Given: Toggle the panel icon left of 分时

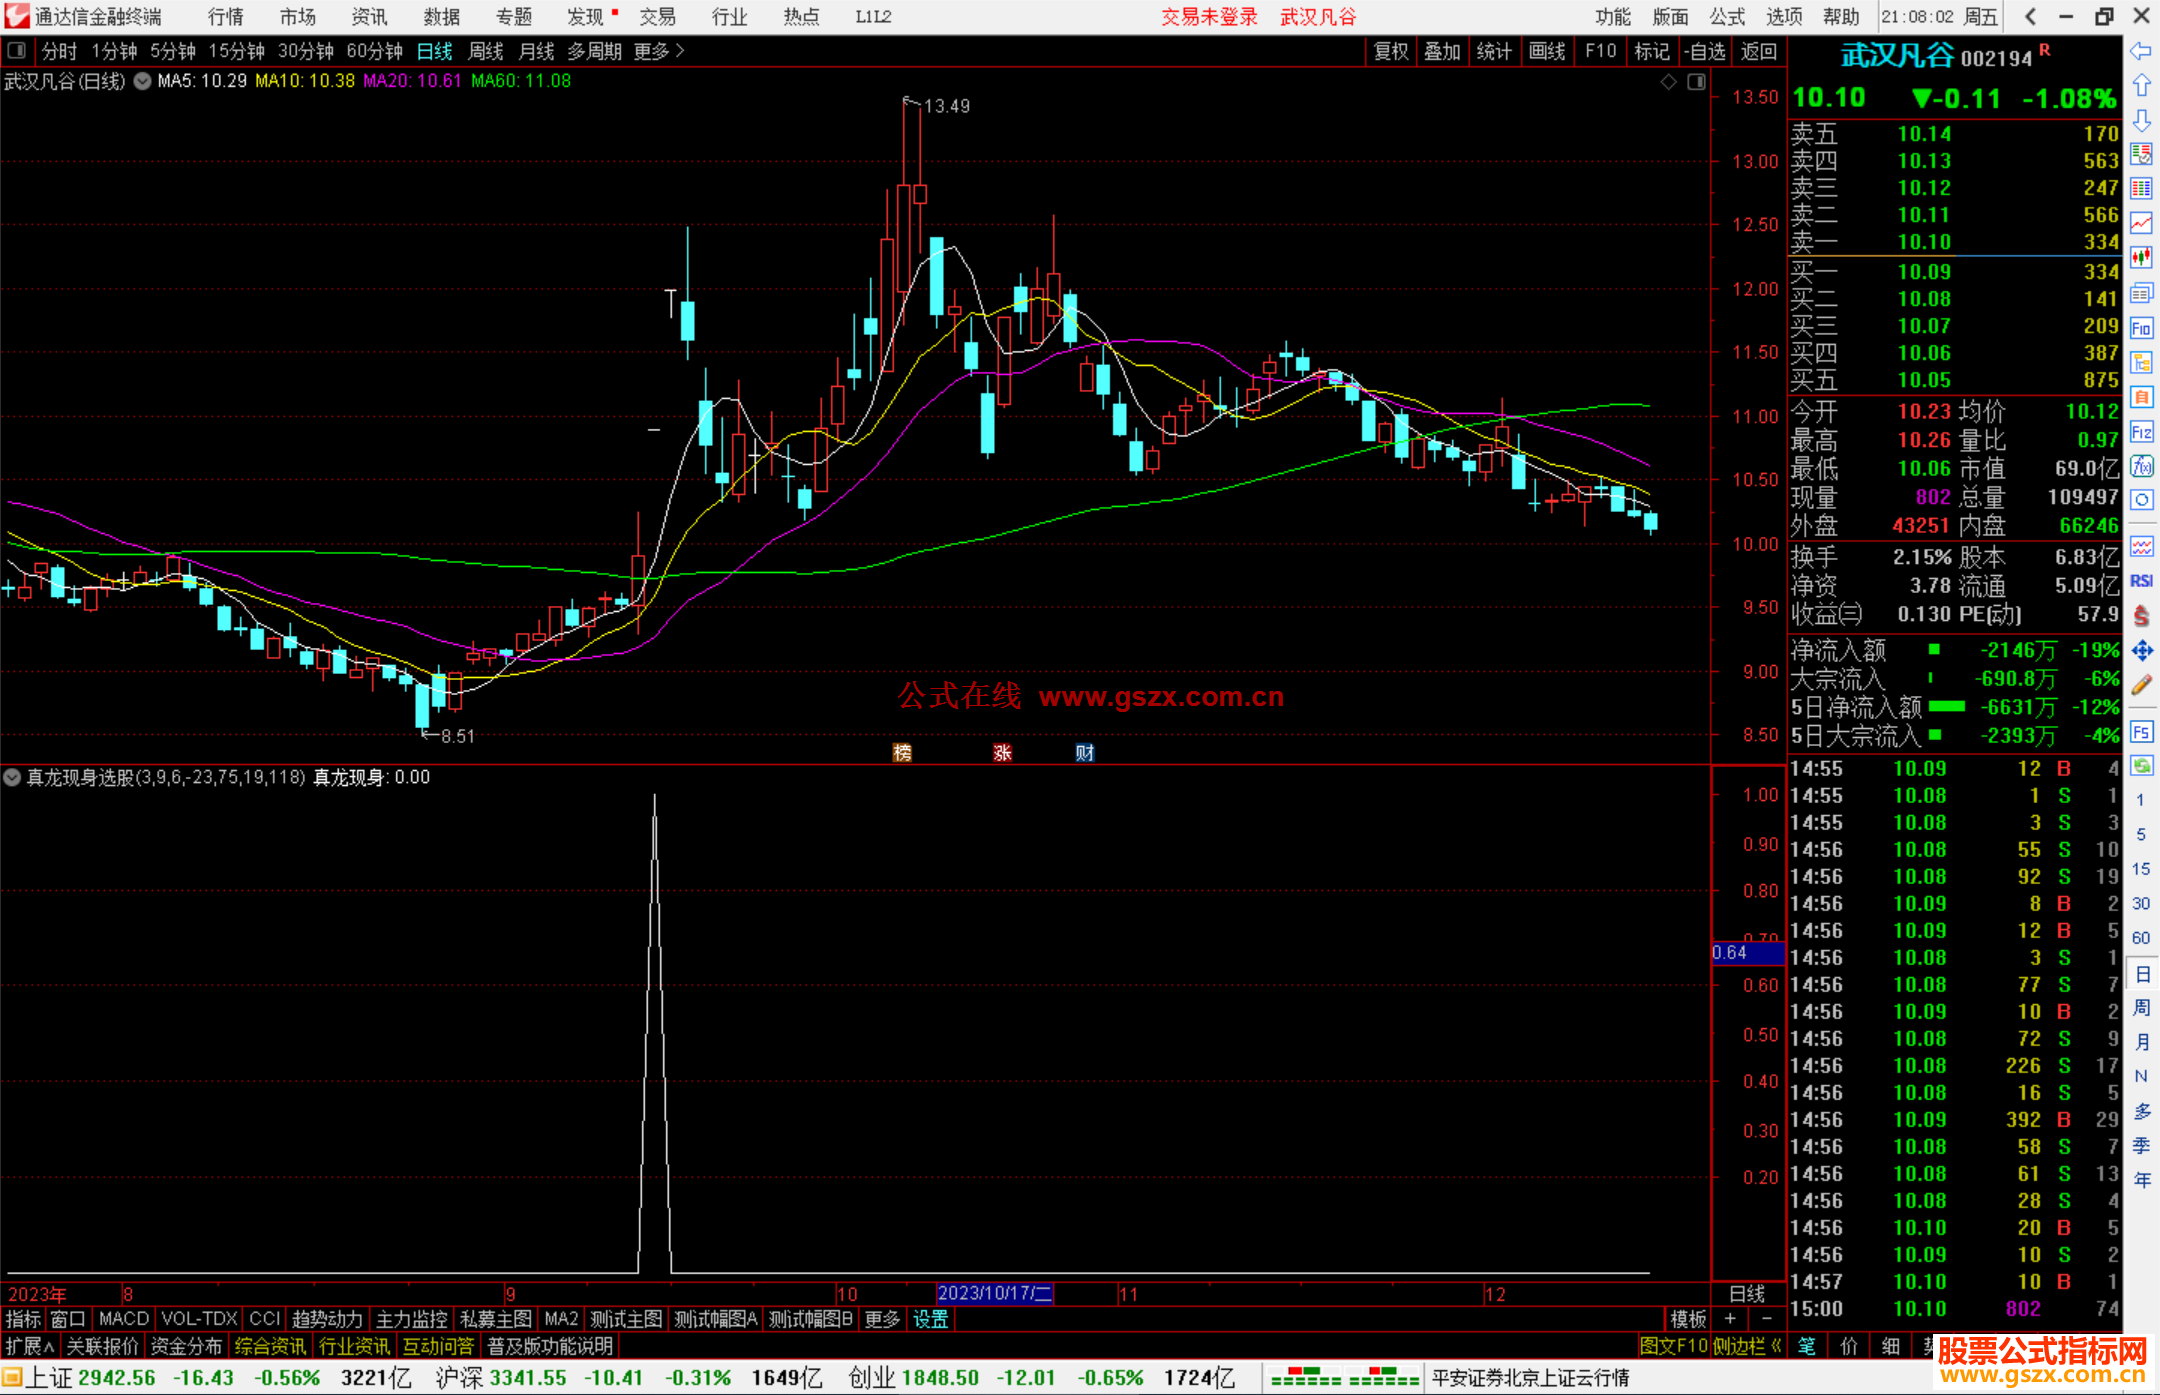Looking at the screenshot, I should [17, 51].
